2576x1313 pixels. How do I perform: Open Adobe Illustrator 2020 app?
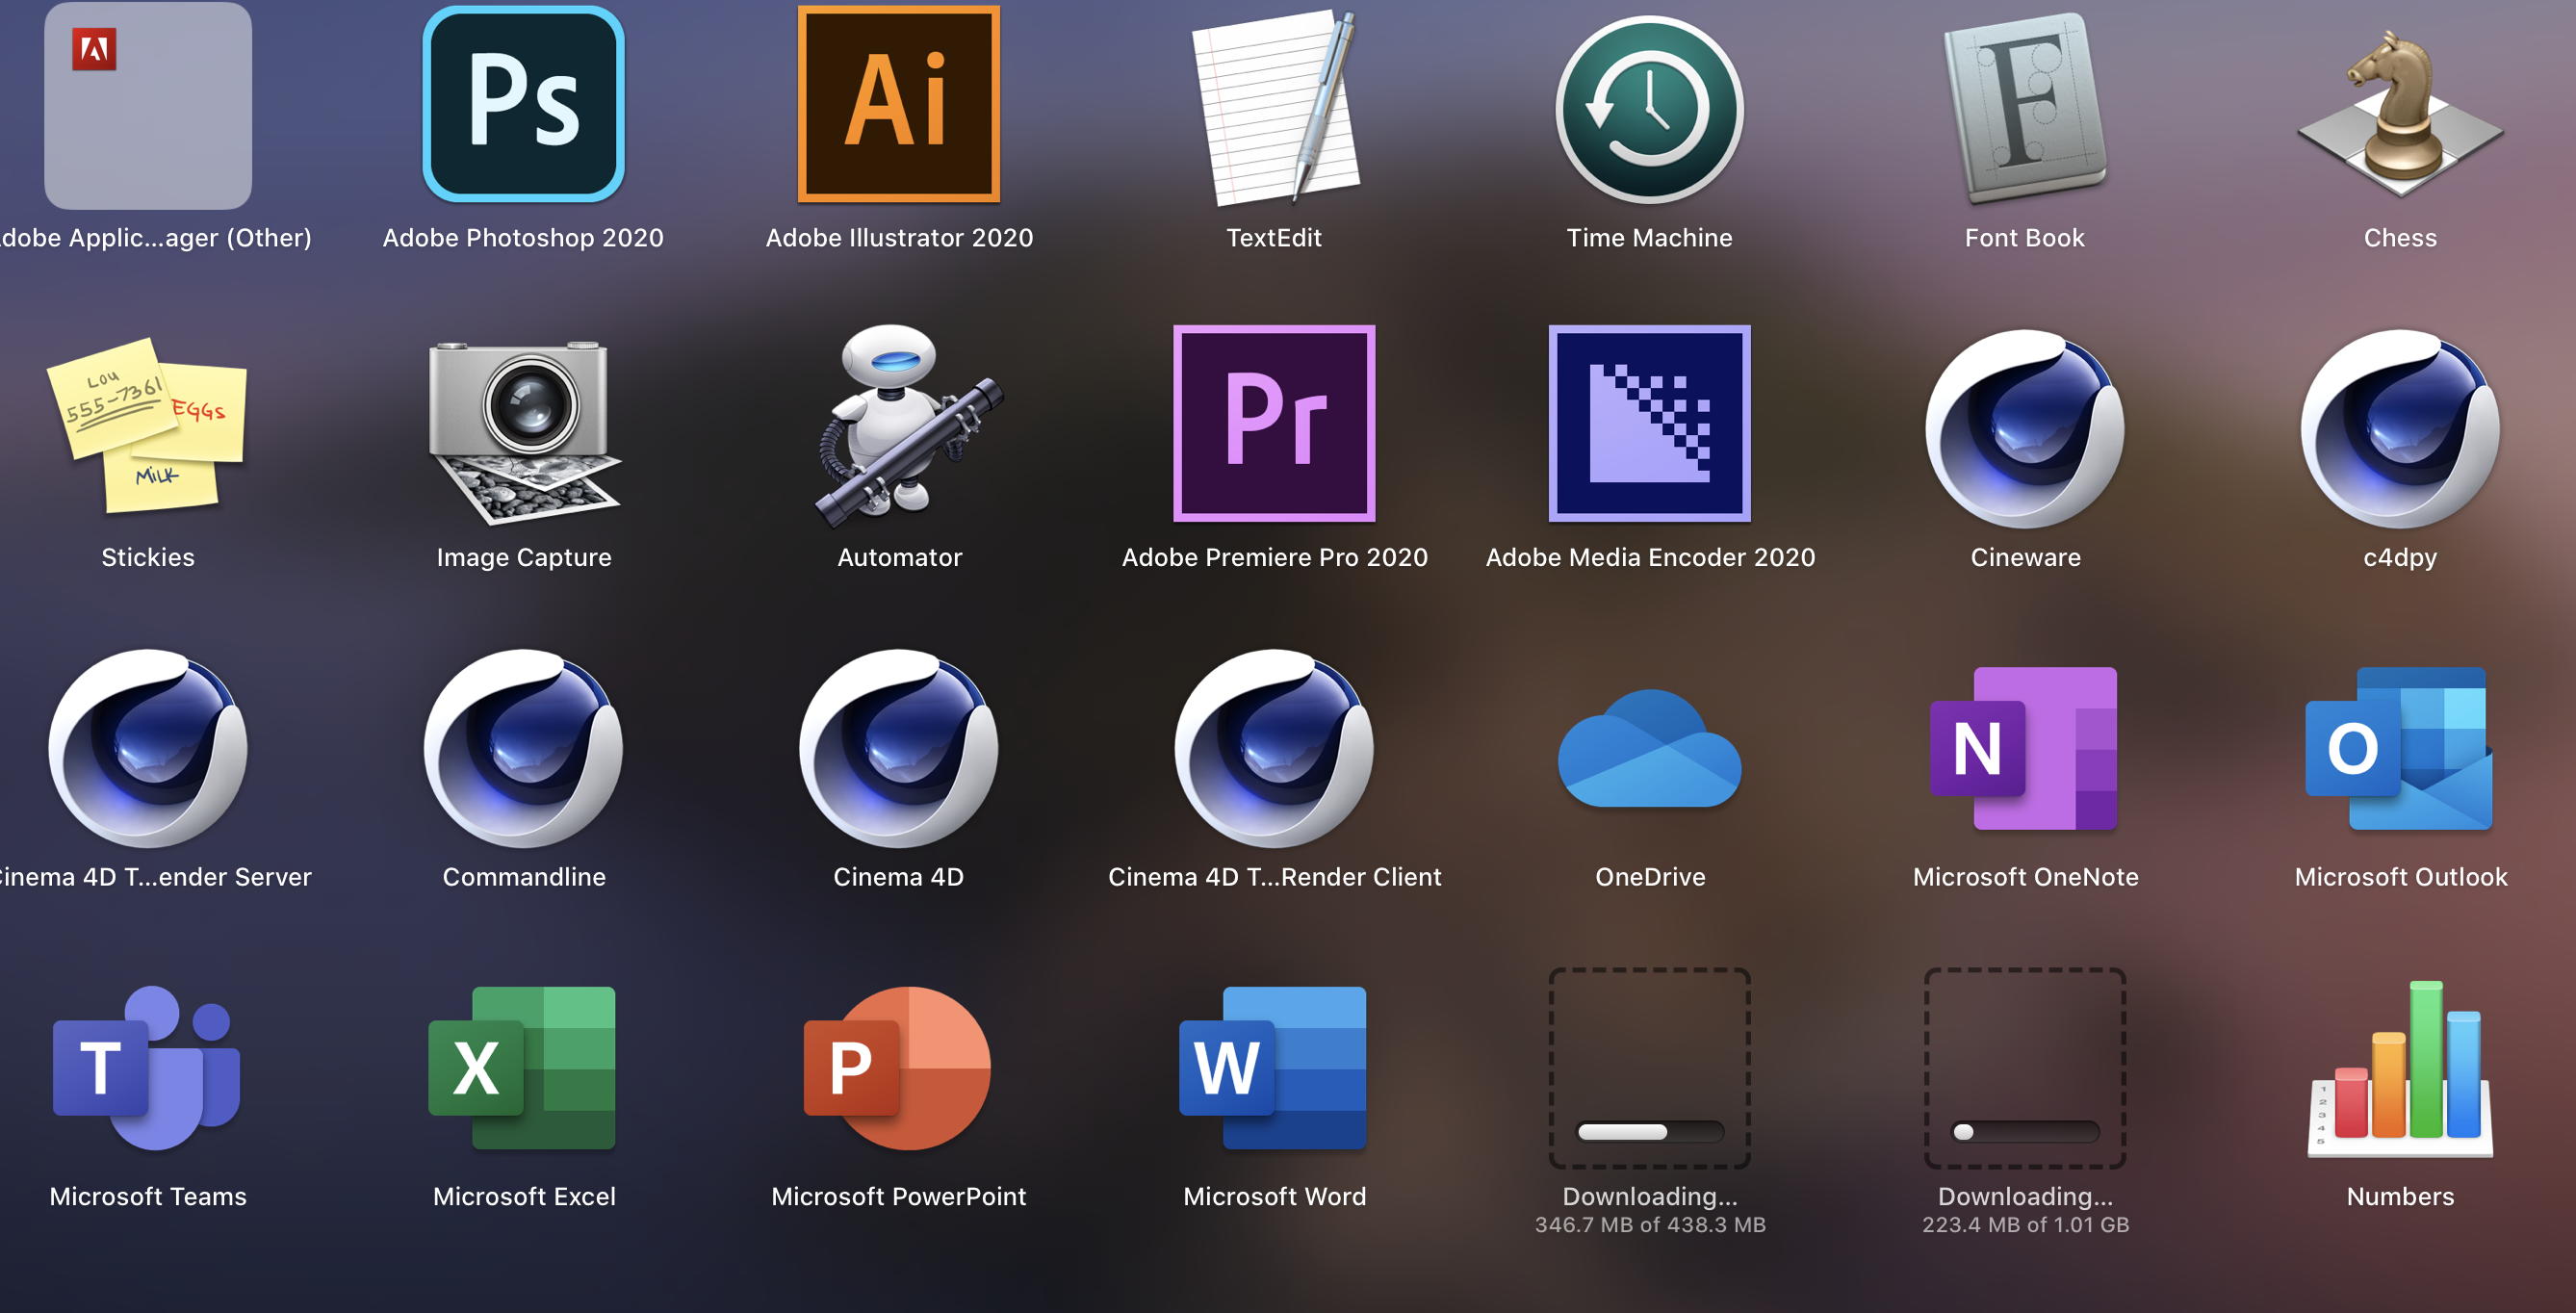pos(898,105)
